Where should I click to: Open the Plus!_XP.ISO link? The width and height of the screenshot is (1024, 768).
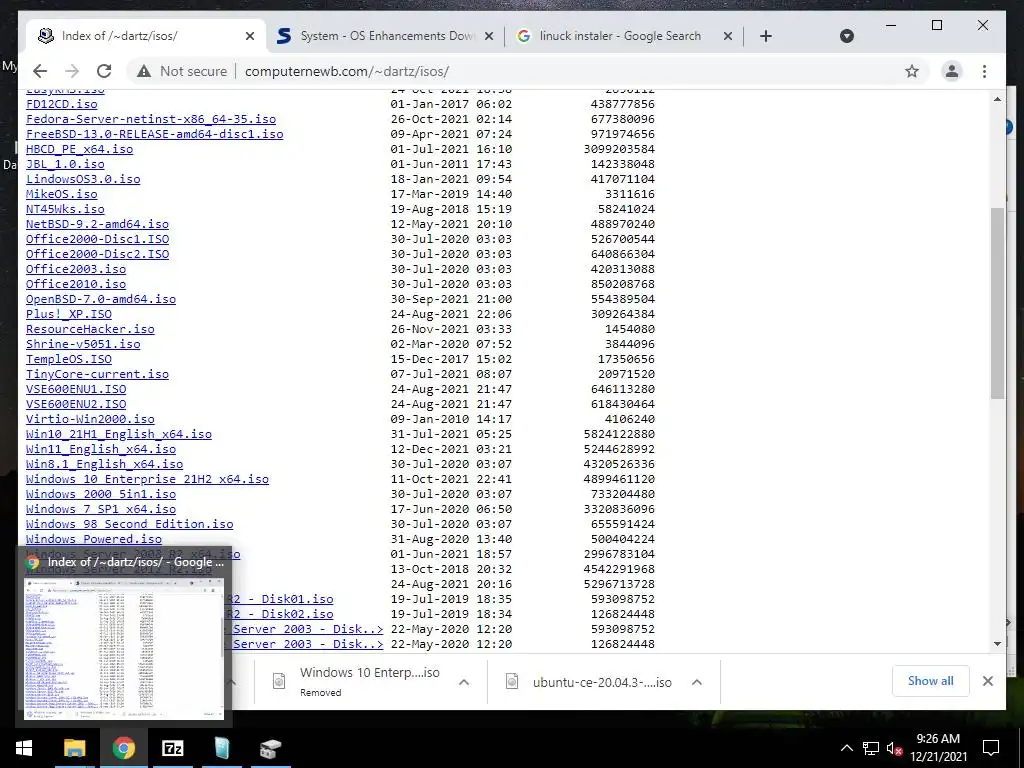pos(69,314)
